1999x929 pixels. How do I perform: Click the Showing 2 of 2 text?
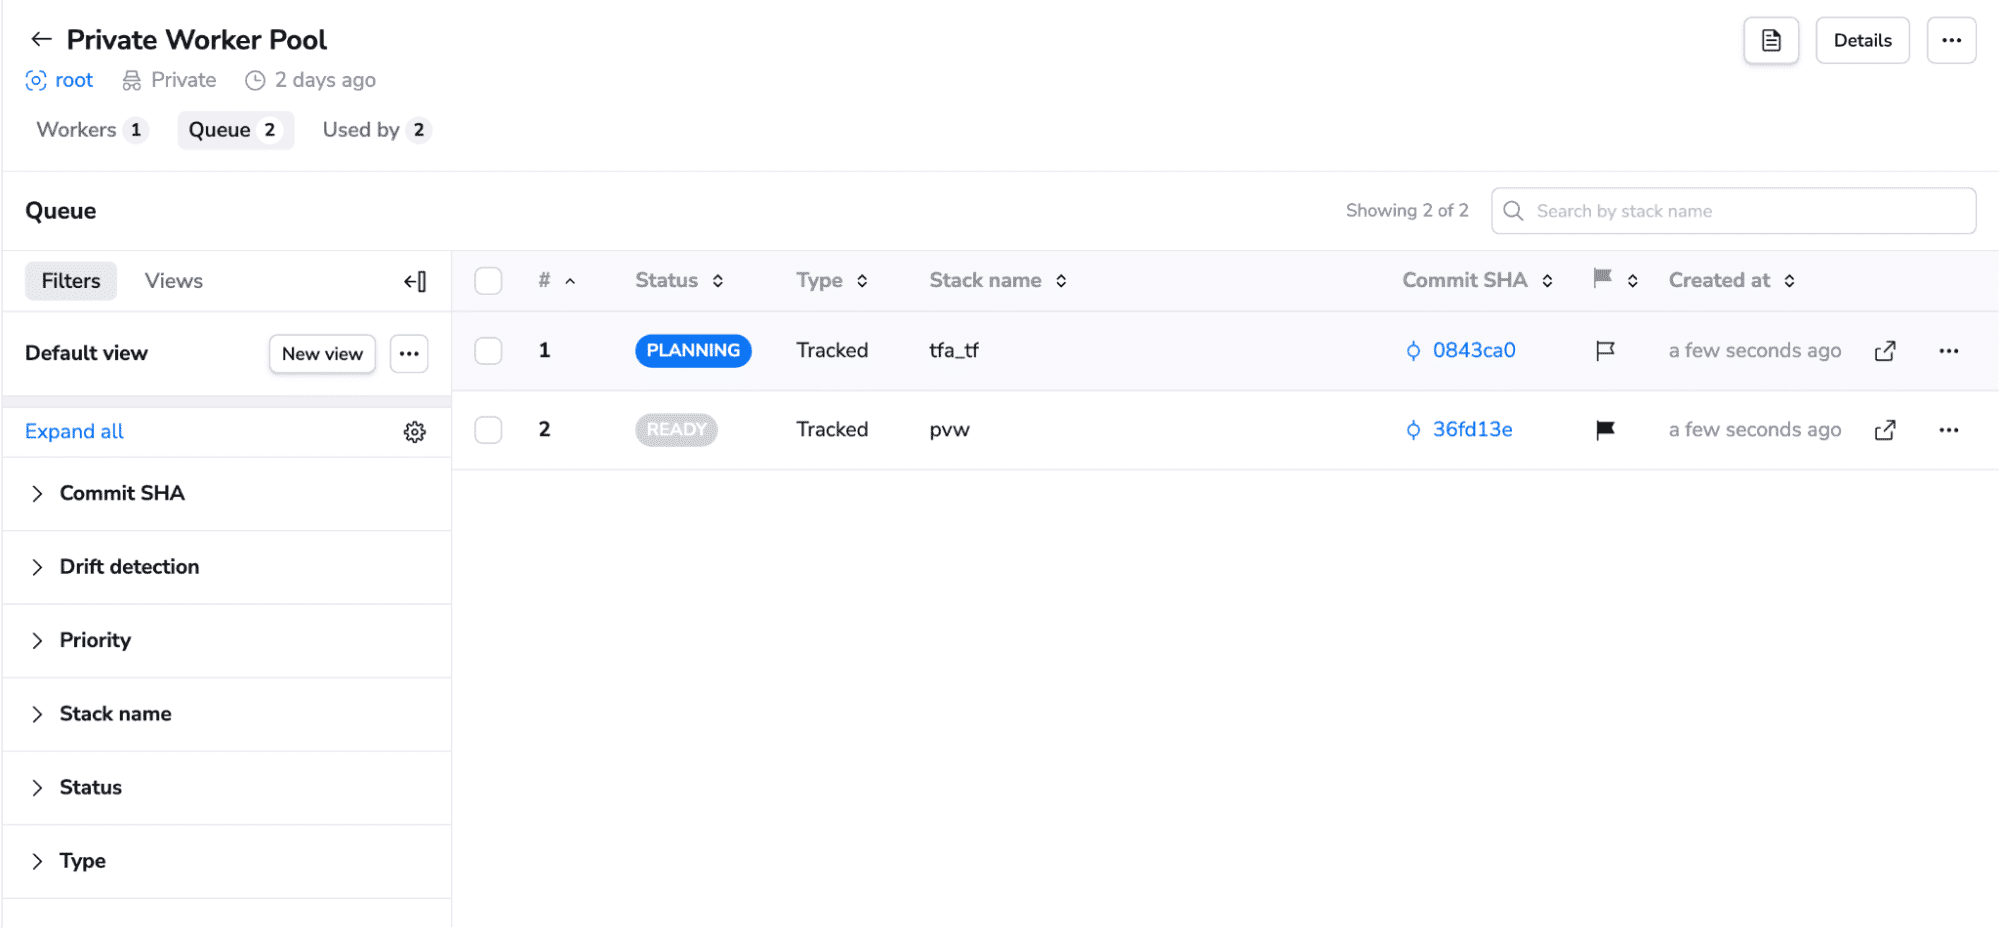(x=1407, y=211)
